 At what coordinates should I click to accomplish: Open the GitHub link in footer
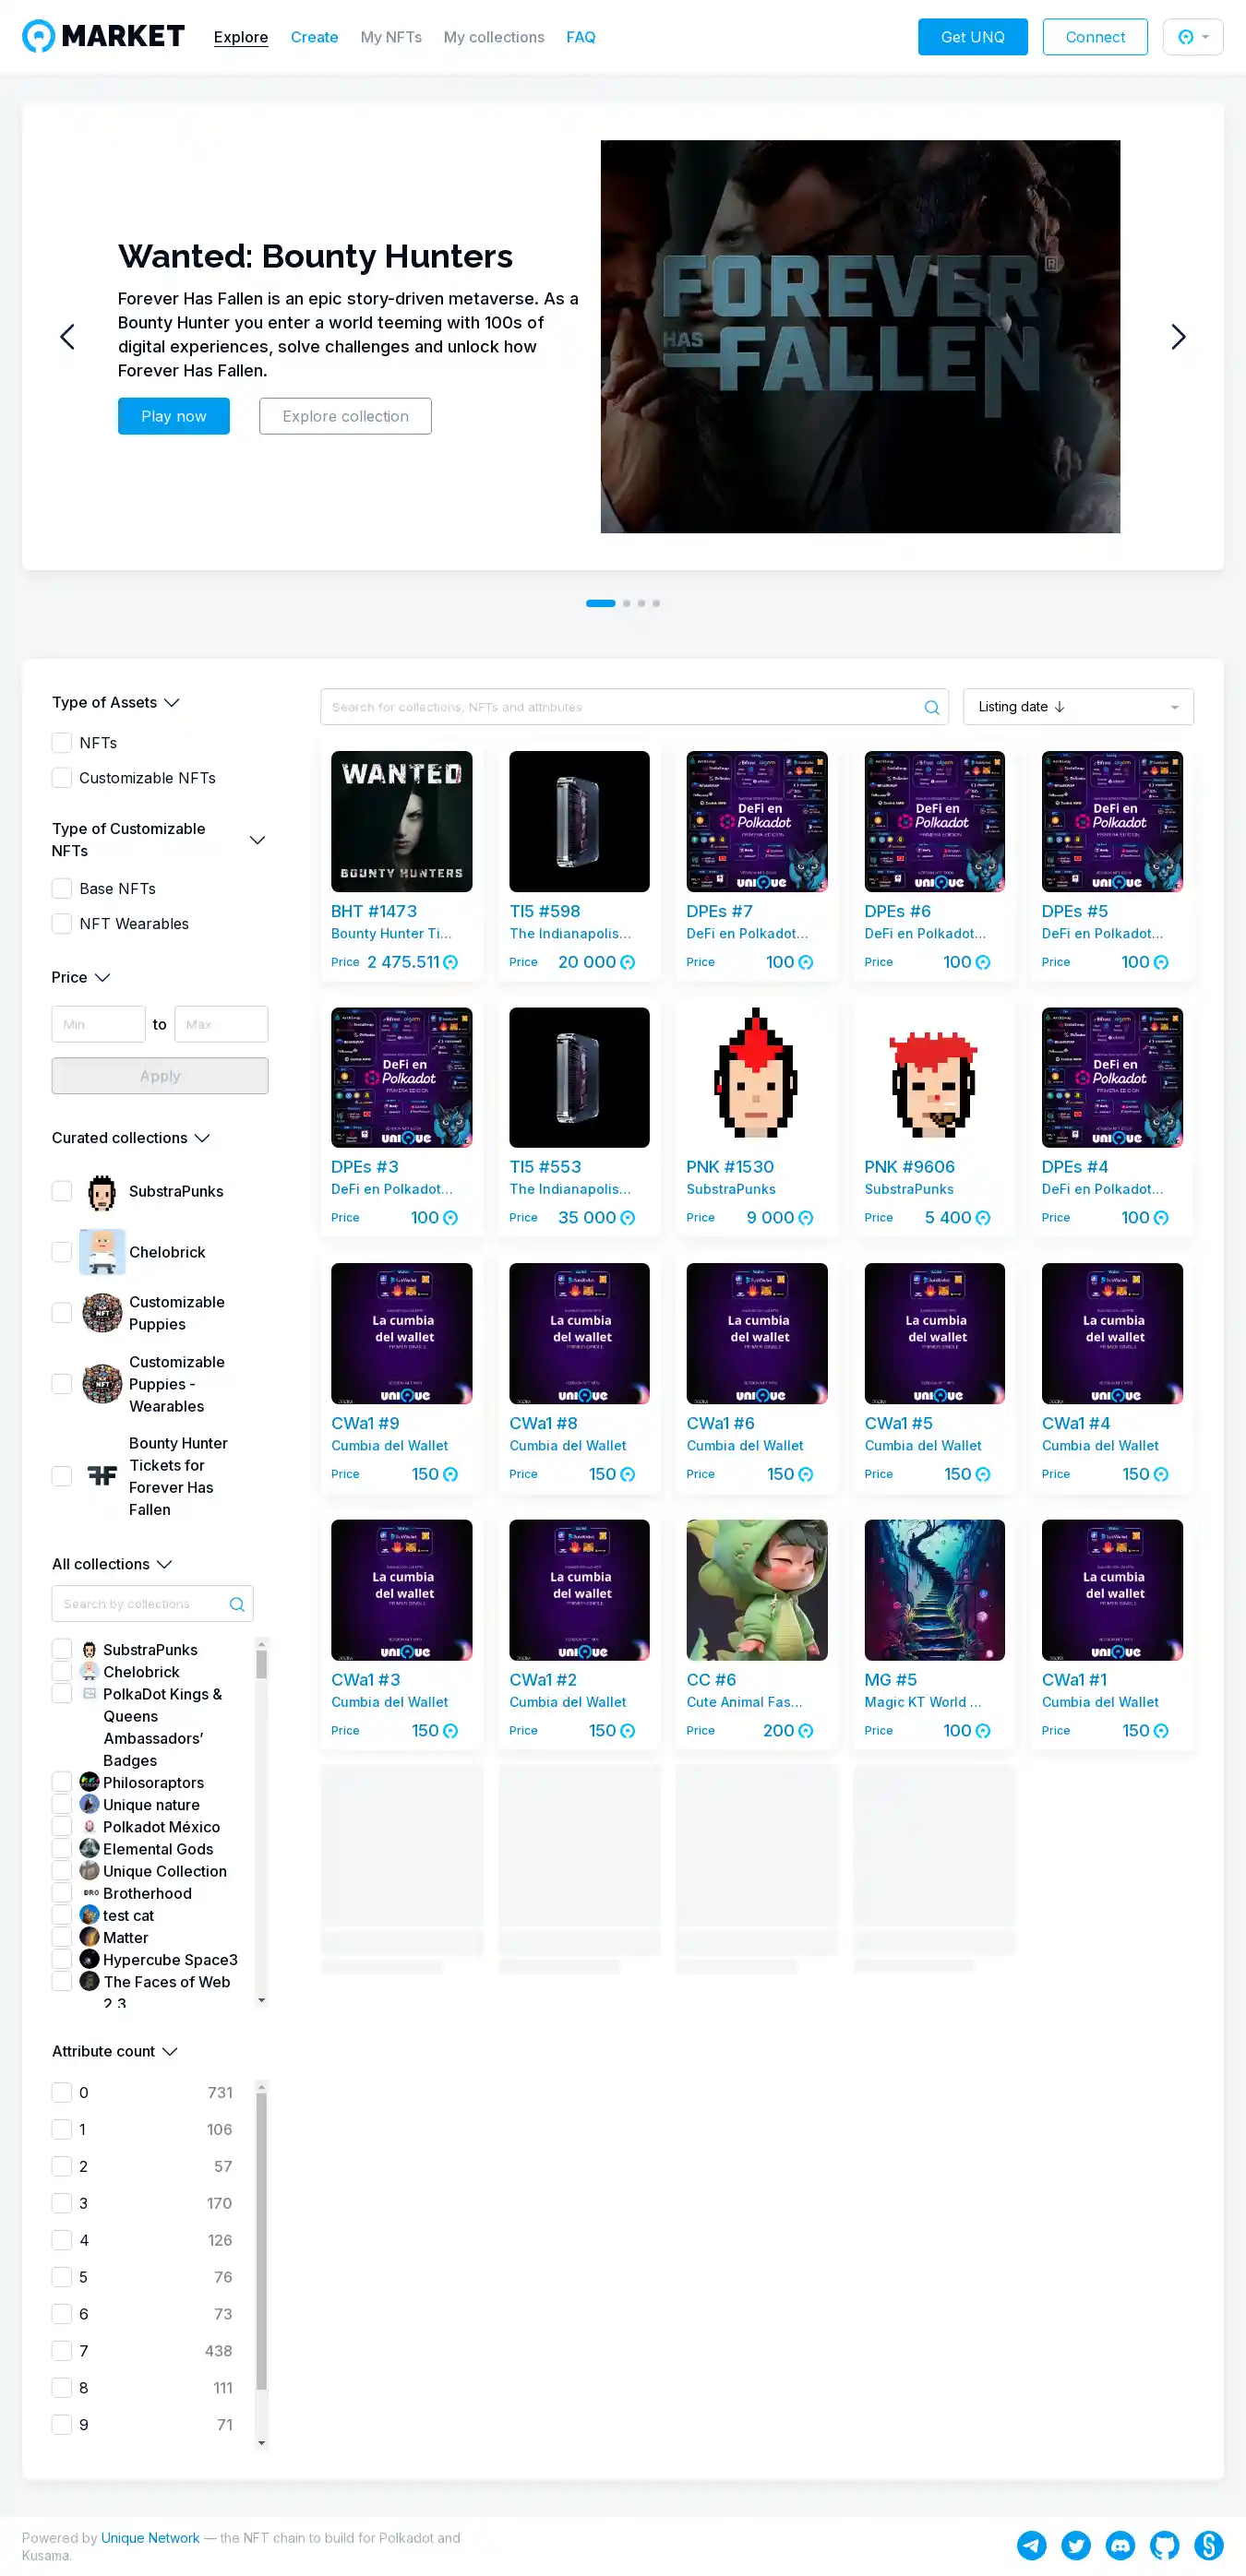pos(1164,2545)
